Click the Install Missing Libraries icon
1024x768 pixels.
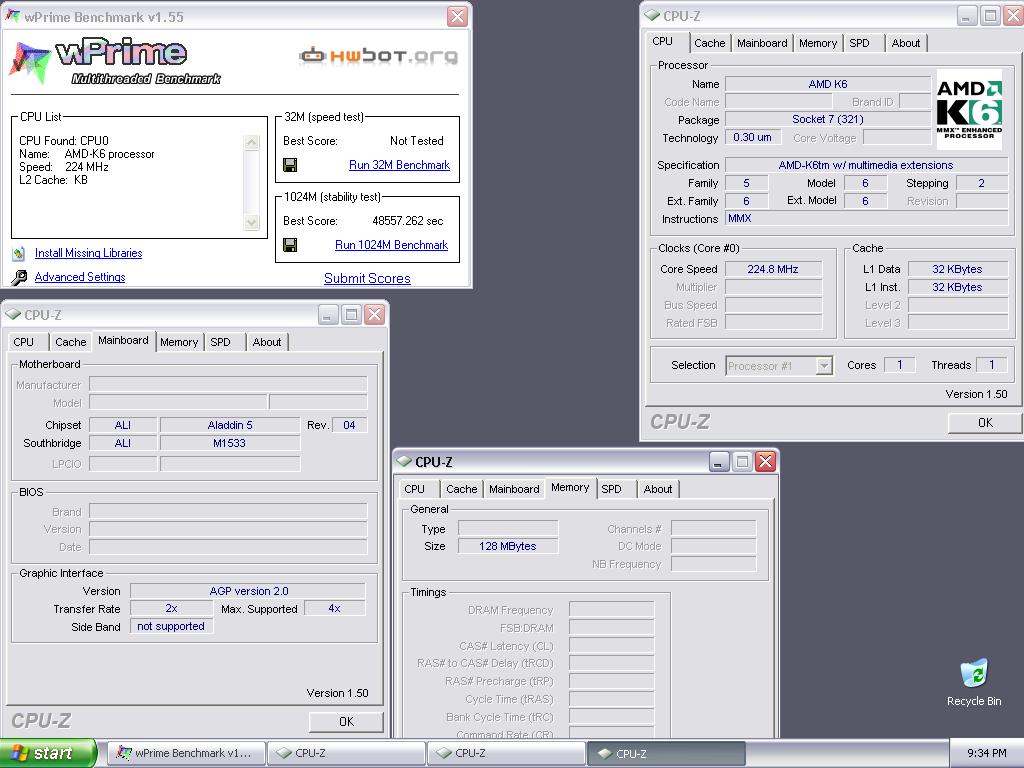click(19, 253)
